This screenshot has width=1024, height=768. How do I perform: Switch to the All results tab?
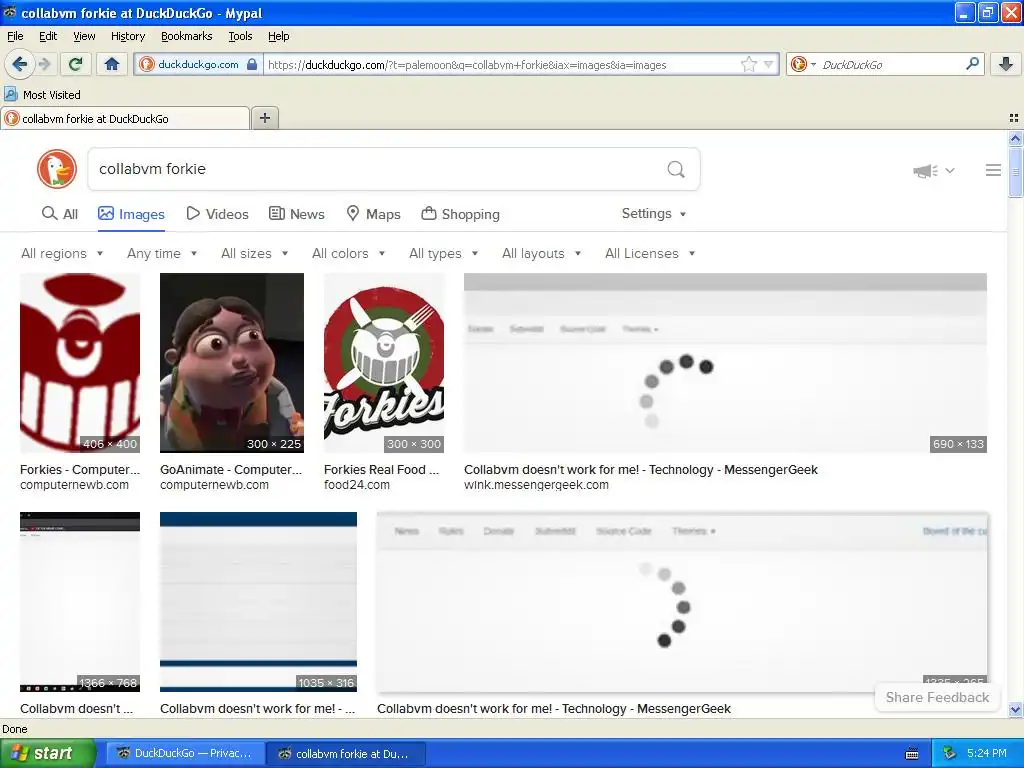(x=59, y=214)
